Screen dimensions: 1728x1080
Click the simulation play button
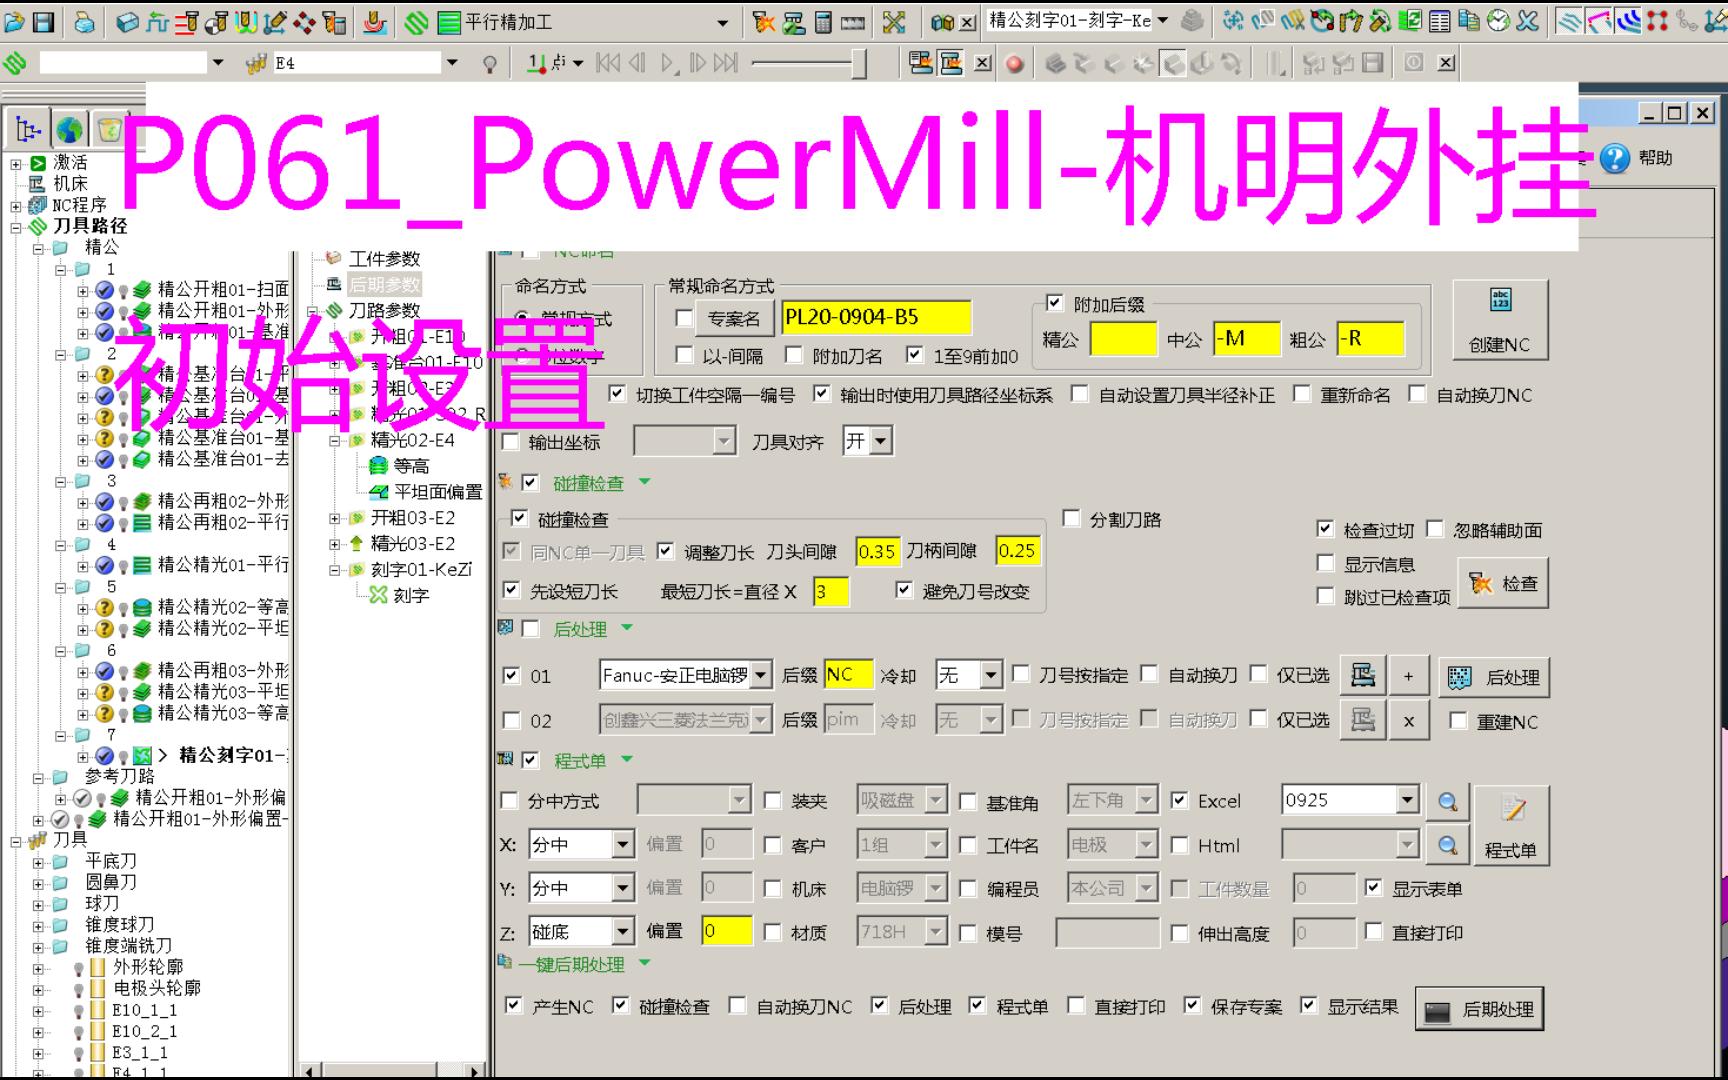coord(668,63)
